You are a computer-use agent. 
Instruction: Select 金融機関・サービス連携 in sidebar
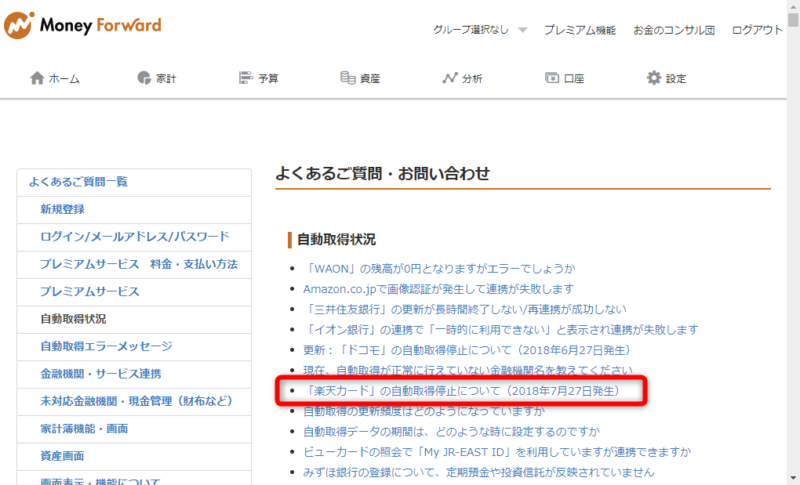pyautogui.click(x=100, y=374)
